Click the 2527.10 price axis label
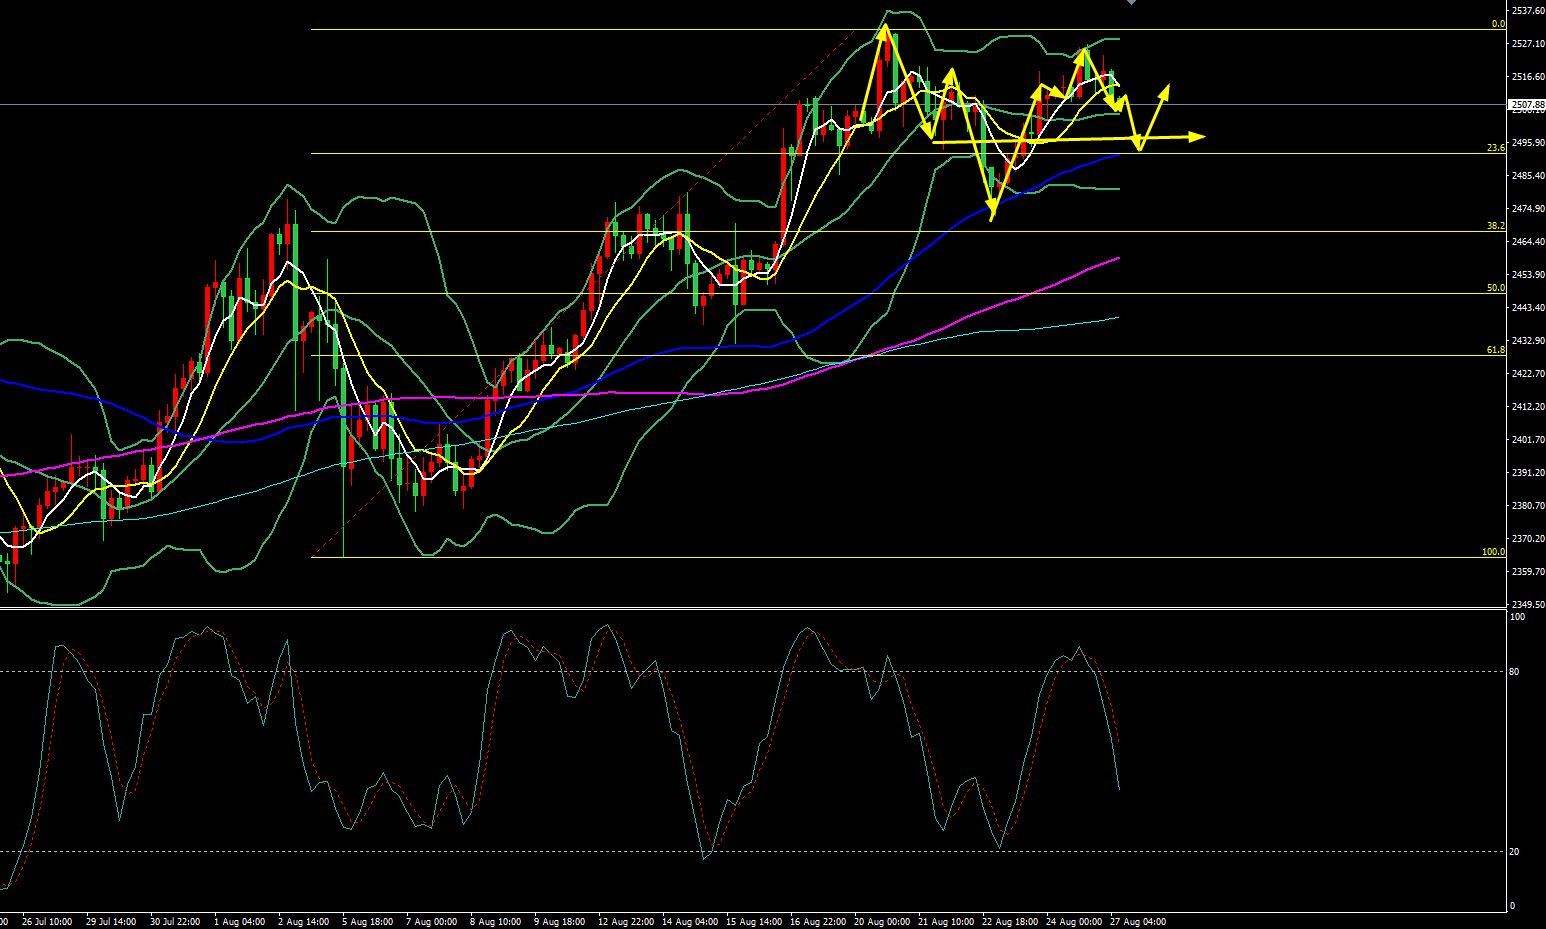This screenshot has height=929, width=1546. (1529, 44)
